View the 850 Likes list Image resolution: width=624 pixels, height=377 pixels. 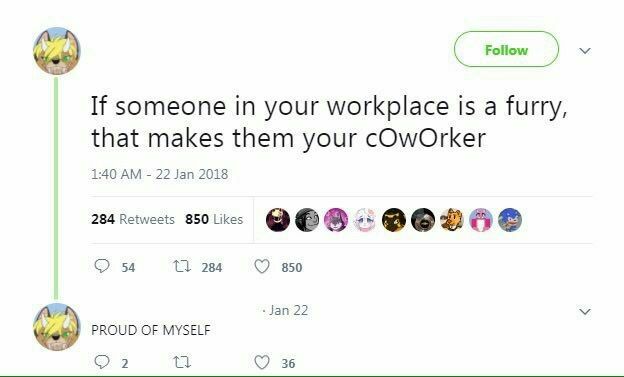pyautogui.click(x=214, y=219)
